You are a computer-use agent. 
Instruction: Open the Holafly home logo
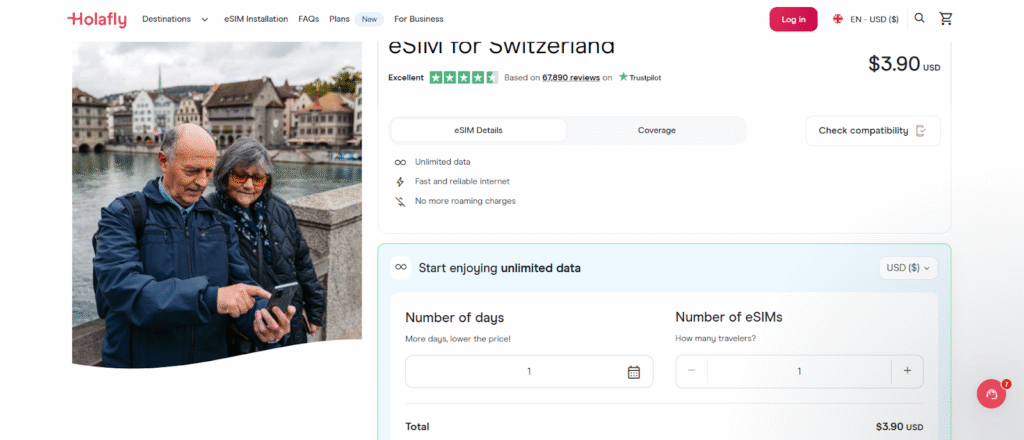pyautogui.click(x=97, y=20)
